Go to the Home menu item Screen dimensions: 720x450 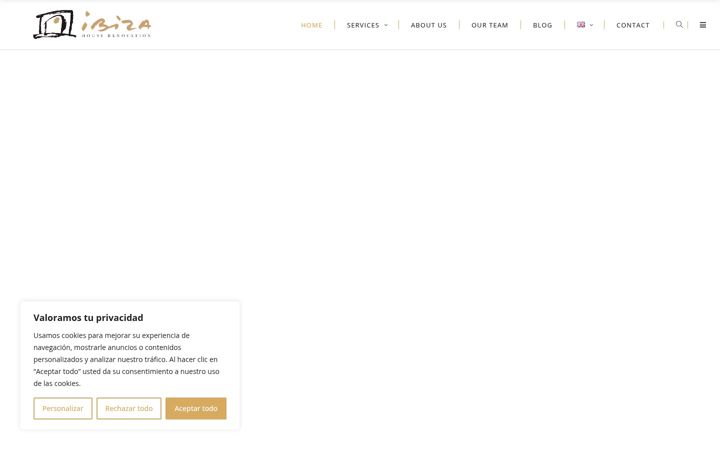click(311, 25)
